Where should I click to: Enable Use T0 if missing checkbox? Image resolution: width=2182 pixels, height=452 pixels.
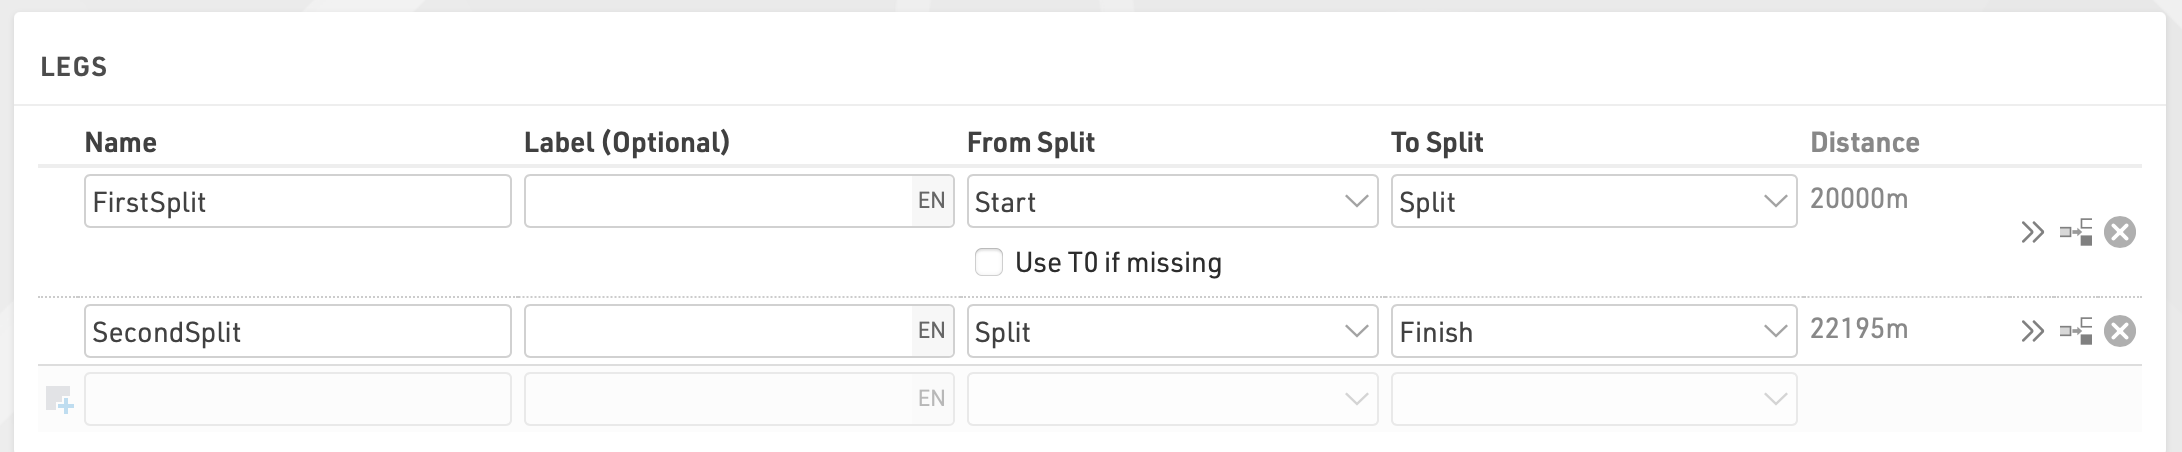point(989,263)
